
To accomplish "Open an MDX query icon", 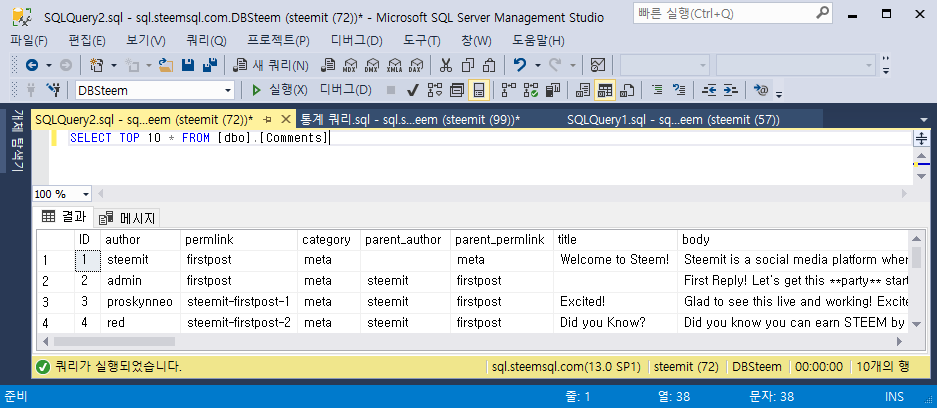I will pyautogui.click(x=350, y=65).
